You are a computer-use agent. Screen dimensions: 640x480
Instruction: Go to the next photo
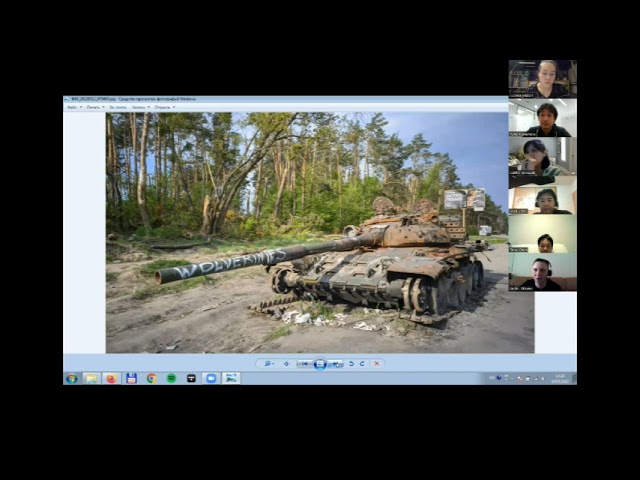point(336,364)
